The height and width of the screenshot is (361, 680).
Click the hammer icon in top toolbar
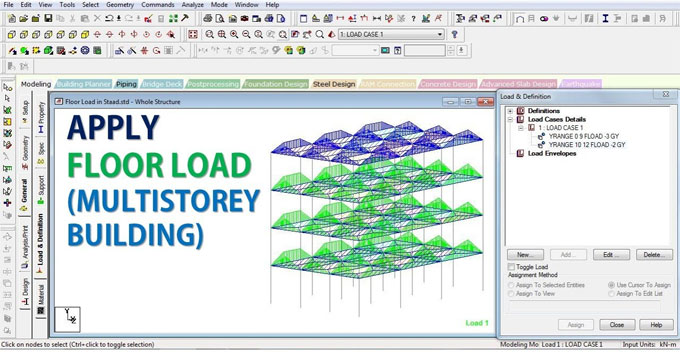[x=185, y=19]
